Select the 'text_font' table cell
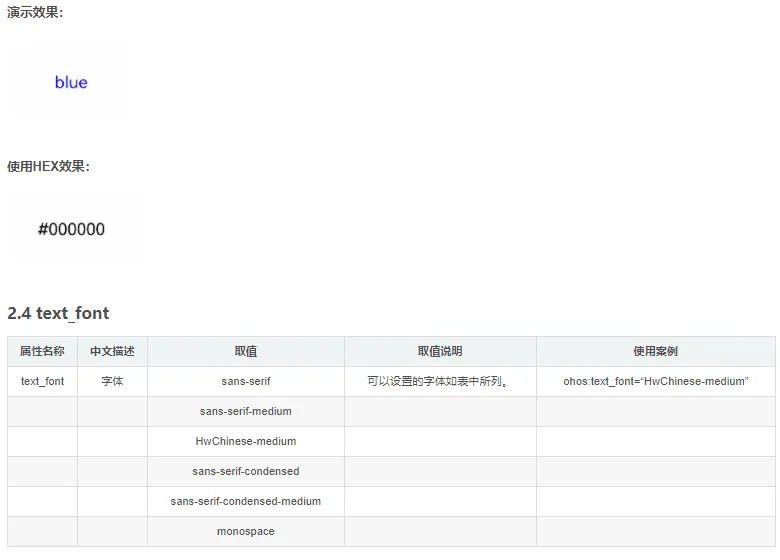 [x=42, y=381]
